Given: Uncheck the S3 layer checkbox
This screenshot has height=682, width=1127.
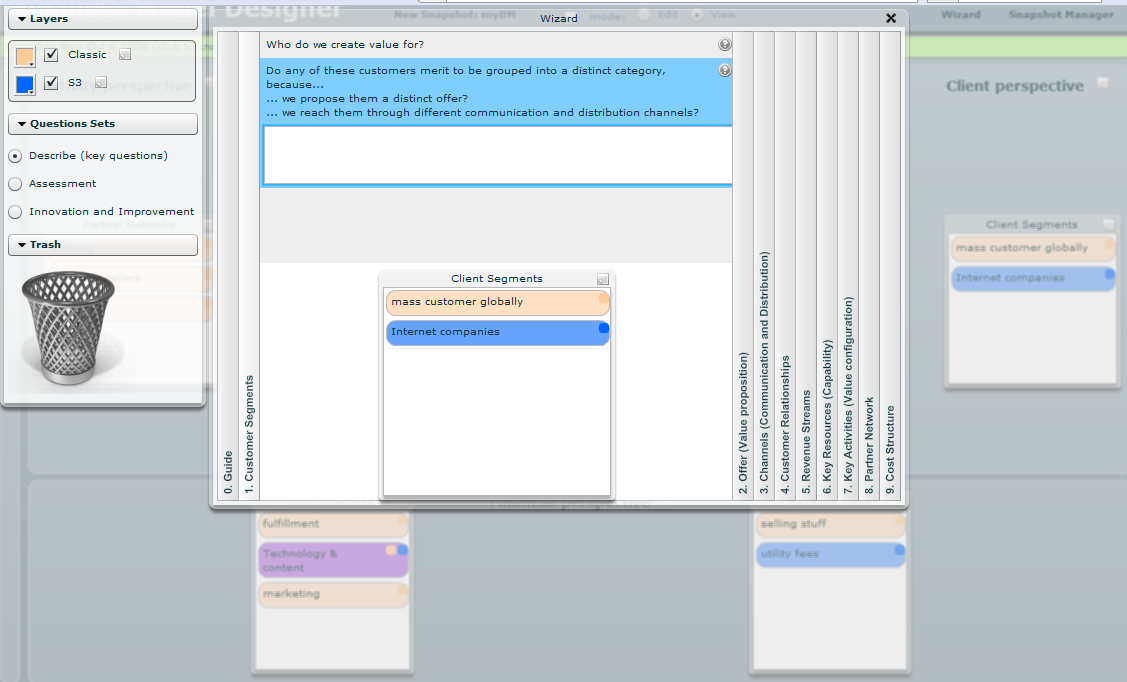Looking at the screenshot, I should [x=52, y=83].
